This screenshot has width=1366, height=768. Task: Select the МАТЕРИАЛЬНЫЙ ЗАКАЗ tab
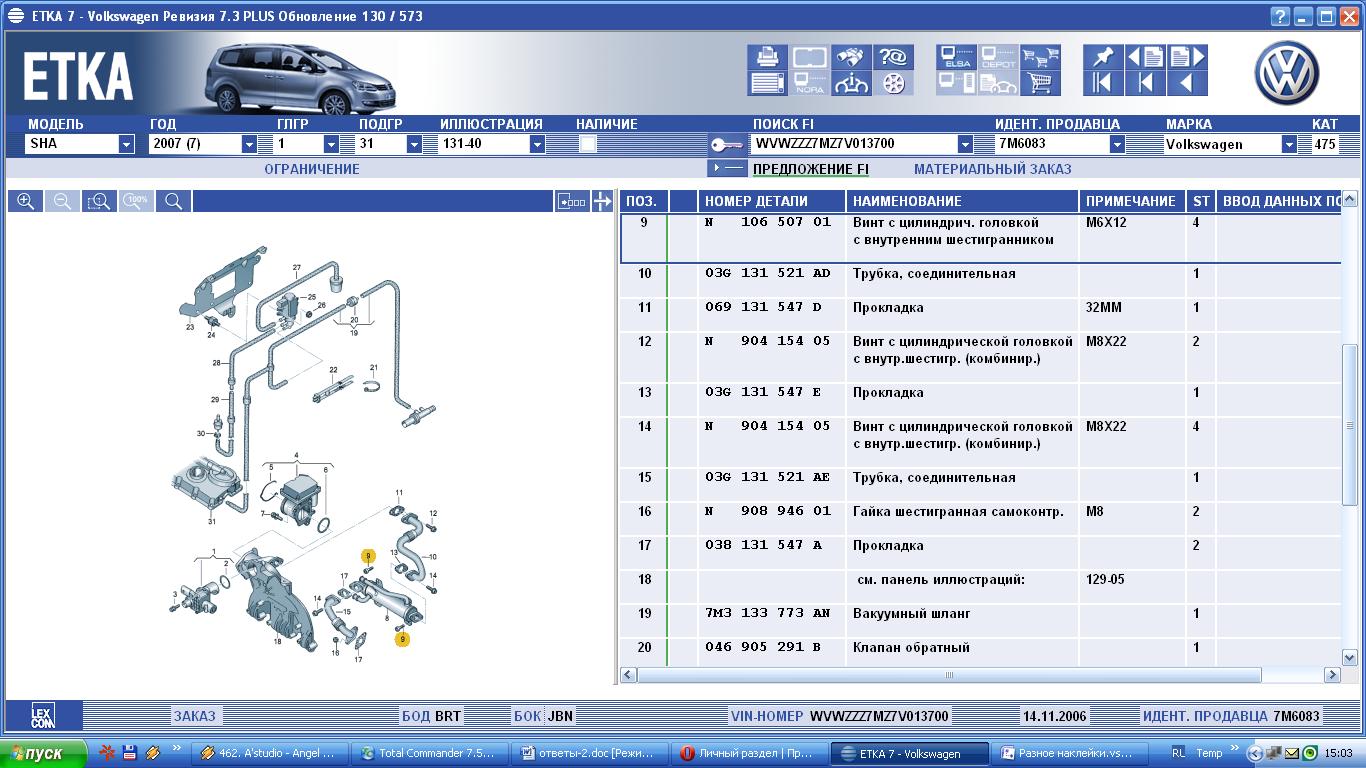click(993, 169)
